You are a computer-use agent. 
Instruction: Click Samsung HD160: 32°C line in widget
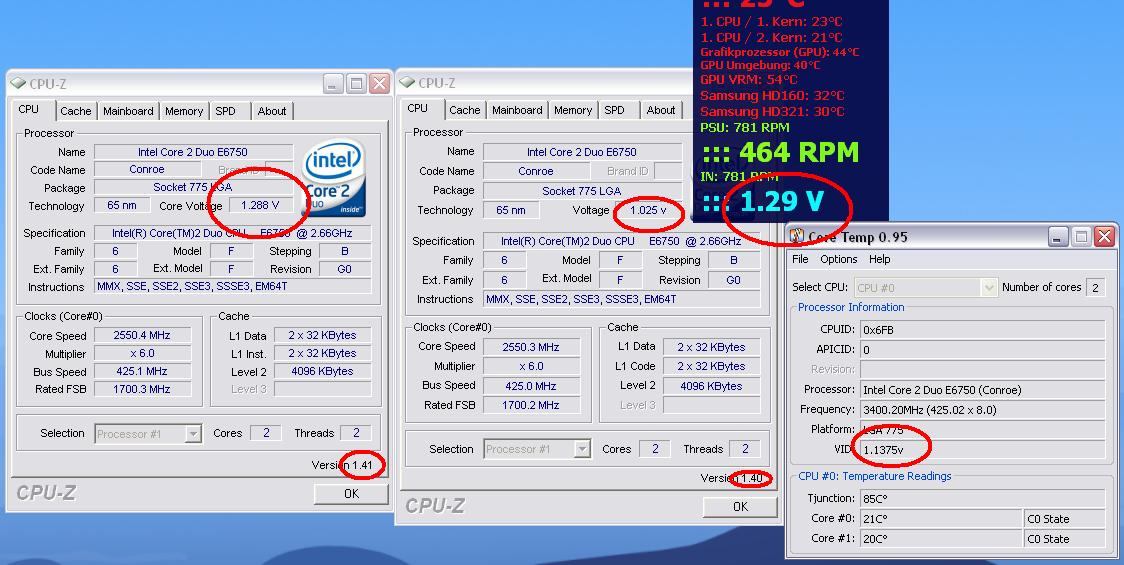click(772, 95)
